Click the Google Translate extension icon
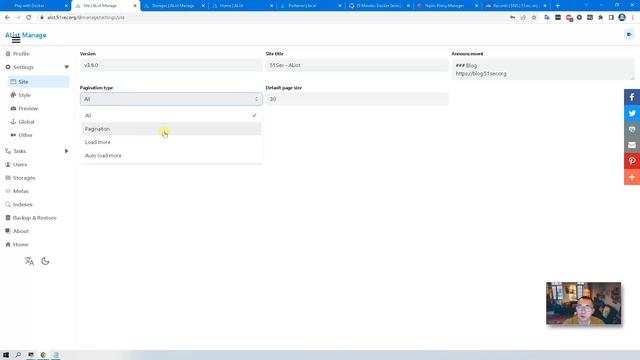Image resolution: width=640 pixels, height=360 pixels. (547, 18)
